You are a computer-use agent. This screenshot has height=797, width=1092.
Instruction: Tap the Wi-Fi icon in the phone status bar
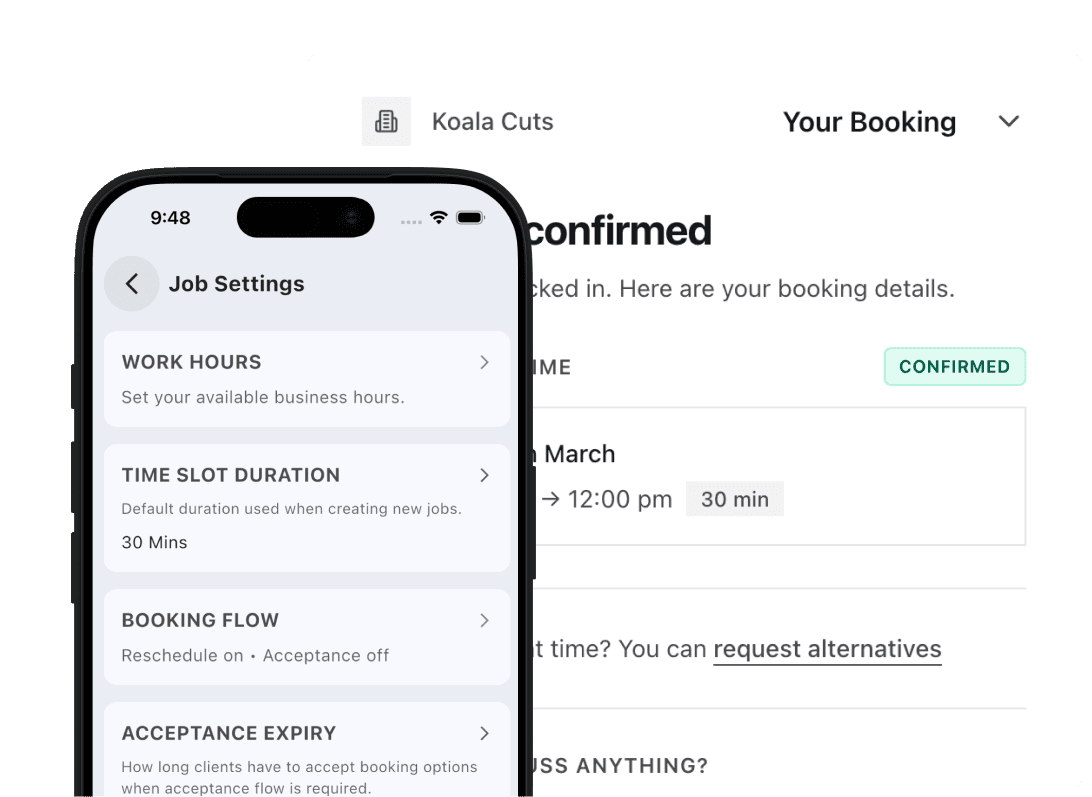point(438,217)
